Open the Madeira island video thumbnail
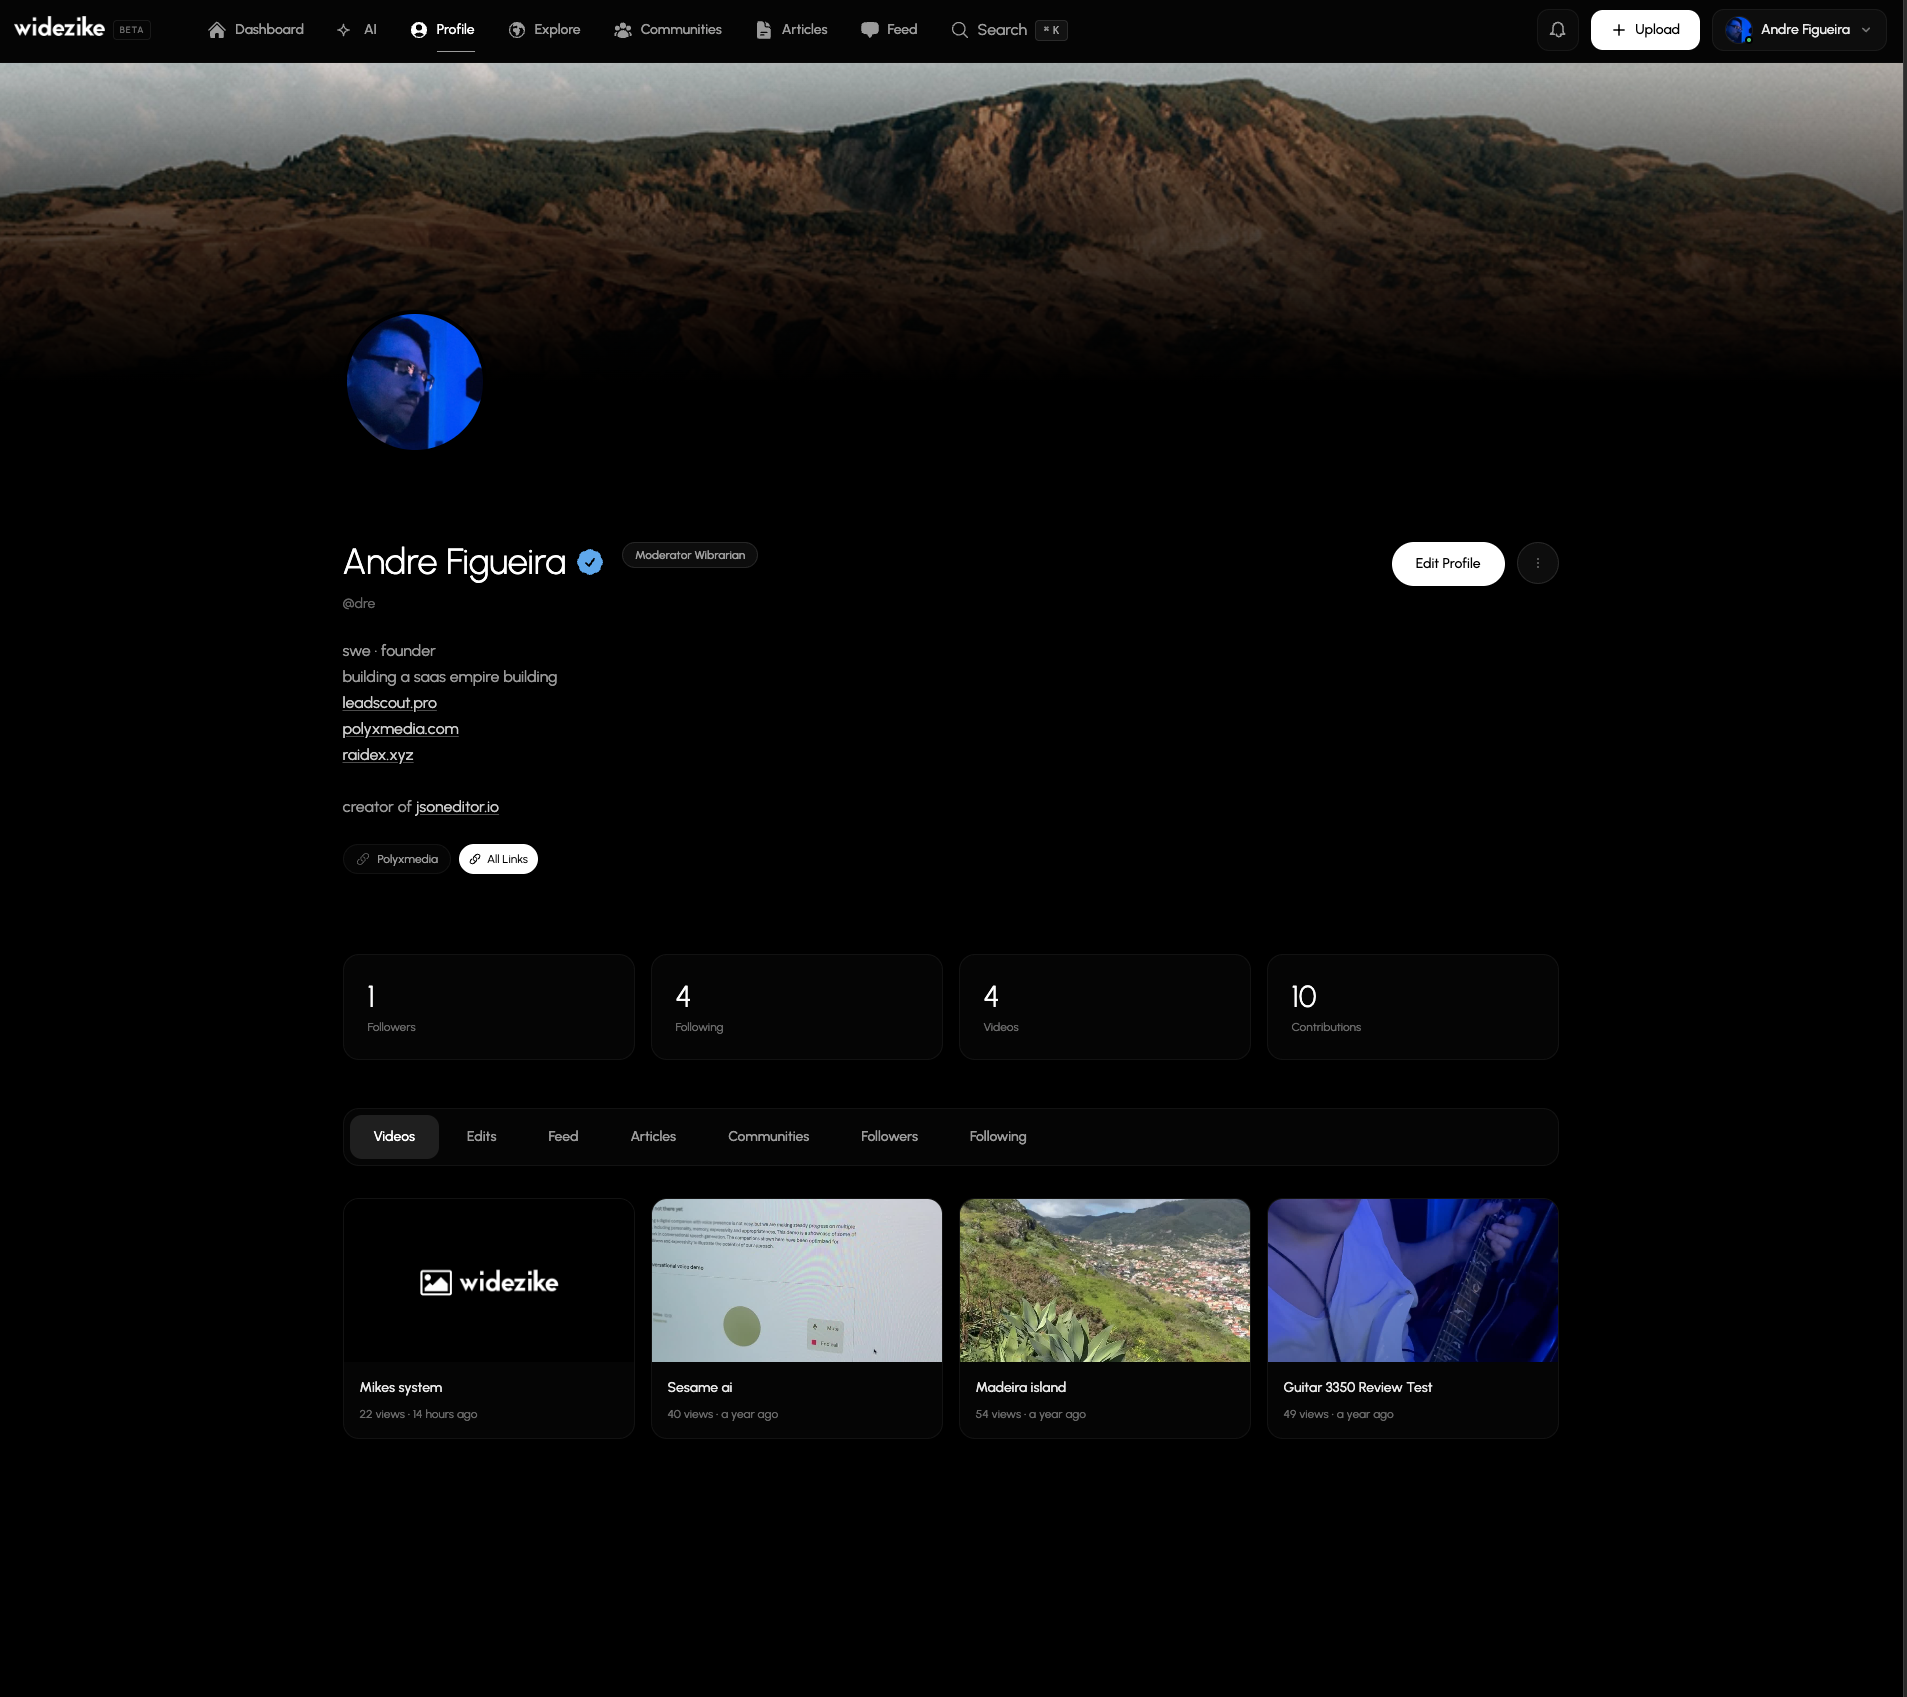Screen dimensions: 1907x1697 pyautogui.click(x=1103, y=1281)
